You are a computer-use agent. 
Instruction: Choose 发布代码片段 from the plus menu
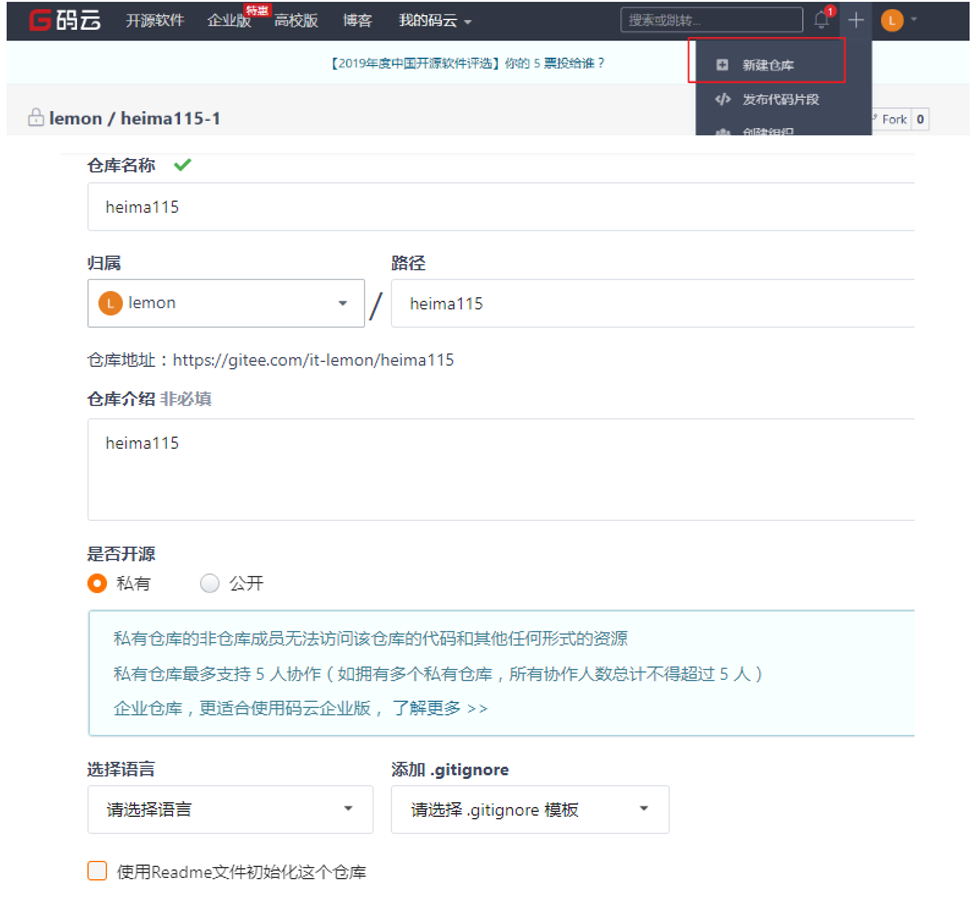click(x=781, y=99)
